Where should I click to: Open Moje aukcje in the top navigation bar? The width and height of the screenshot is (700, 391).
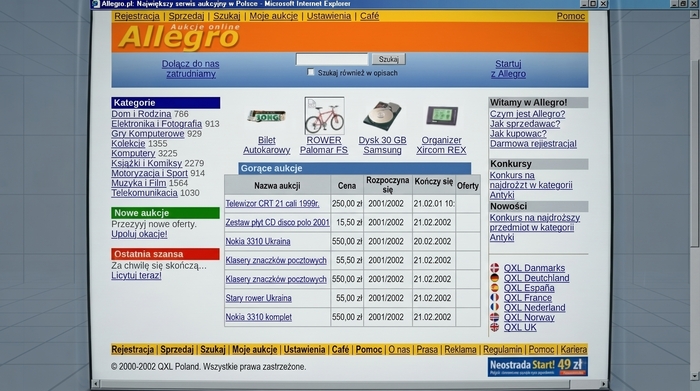tap(273, 16)
